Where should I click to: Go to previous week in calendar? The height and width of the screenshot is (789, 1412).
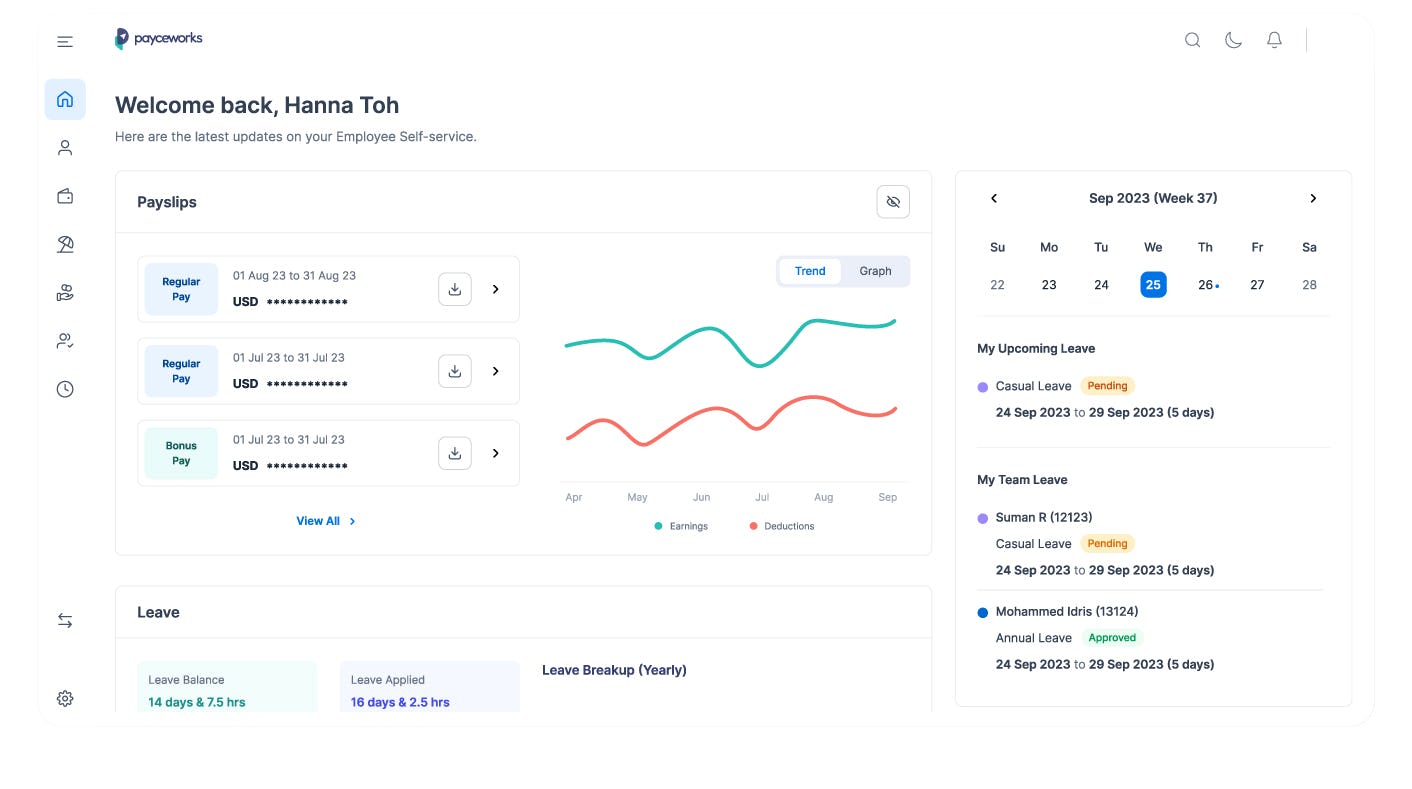coord(994,198)
